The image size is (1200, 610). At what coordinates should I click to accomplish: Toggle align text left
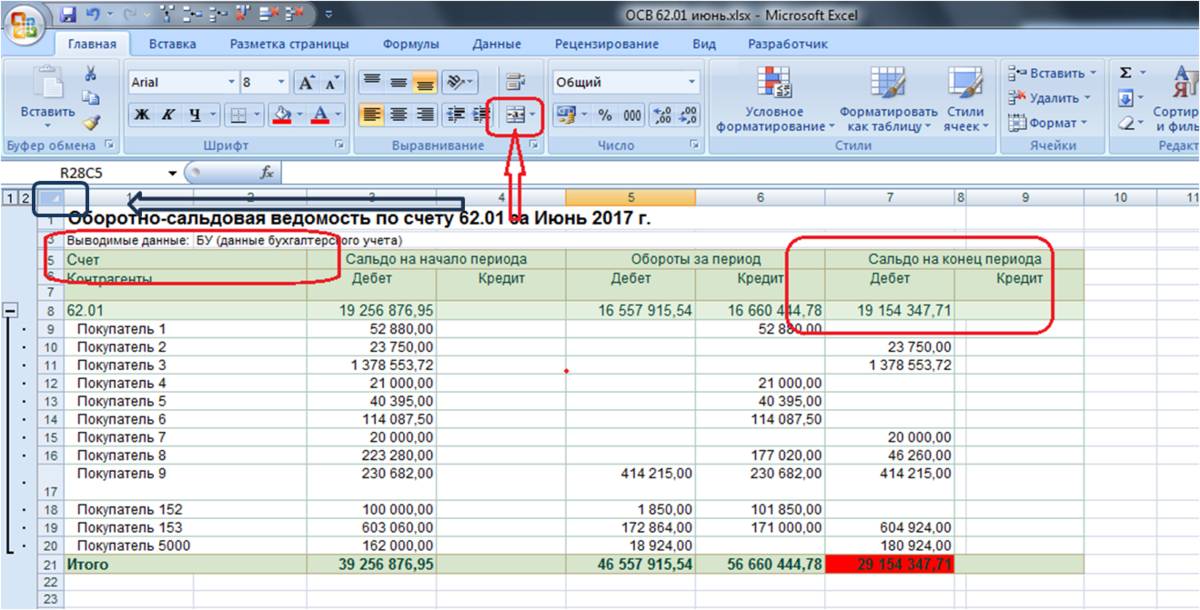pos(371,115)
